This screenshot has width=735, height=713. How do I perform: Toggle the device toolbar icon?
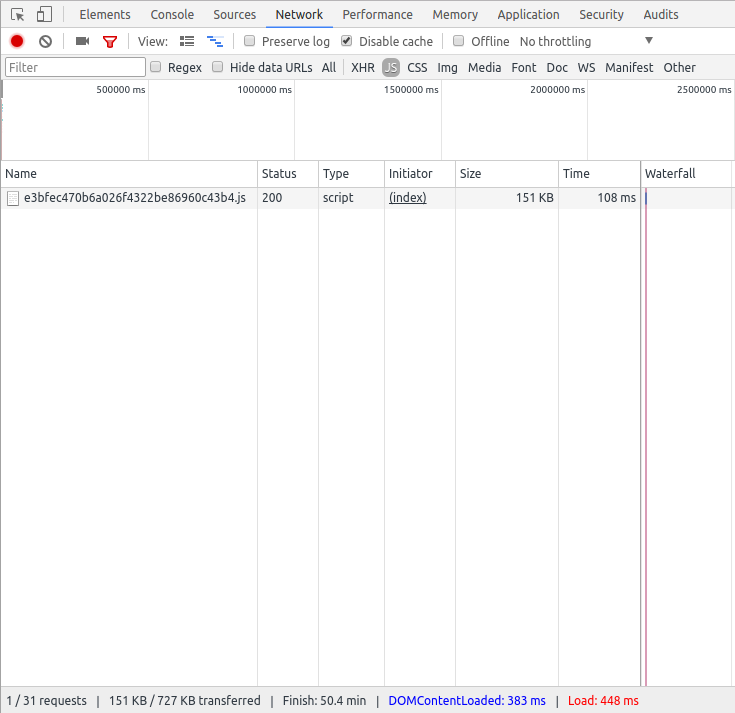[44, 15]
